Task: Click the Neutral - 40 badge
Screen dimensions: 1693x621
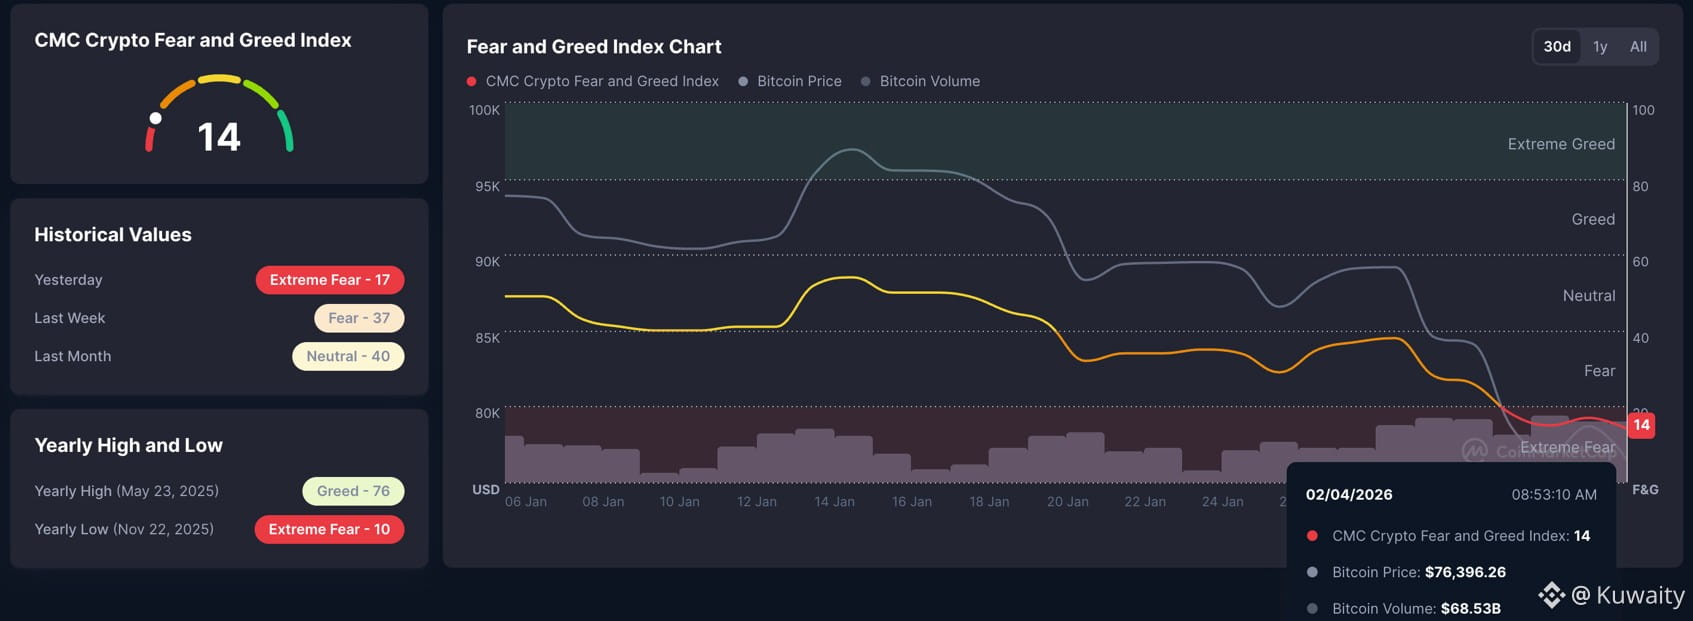Action: click(348, 356)
